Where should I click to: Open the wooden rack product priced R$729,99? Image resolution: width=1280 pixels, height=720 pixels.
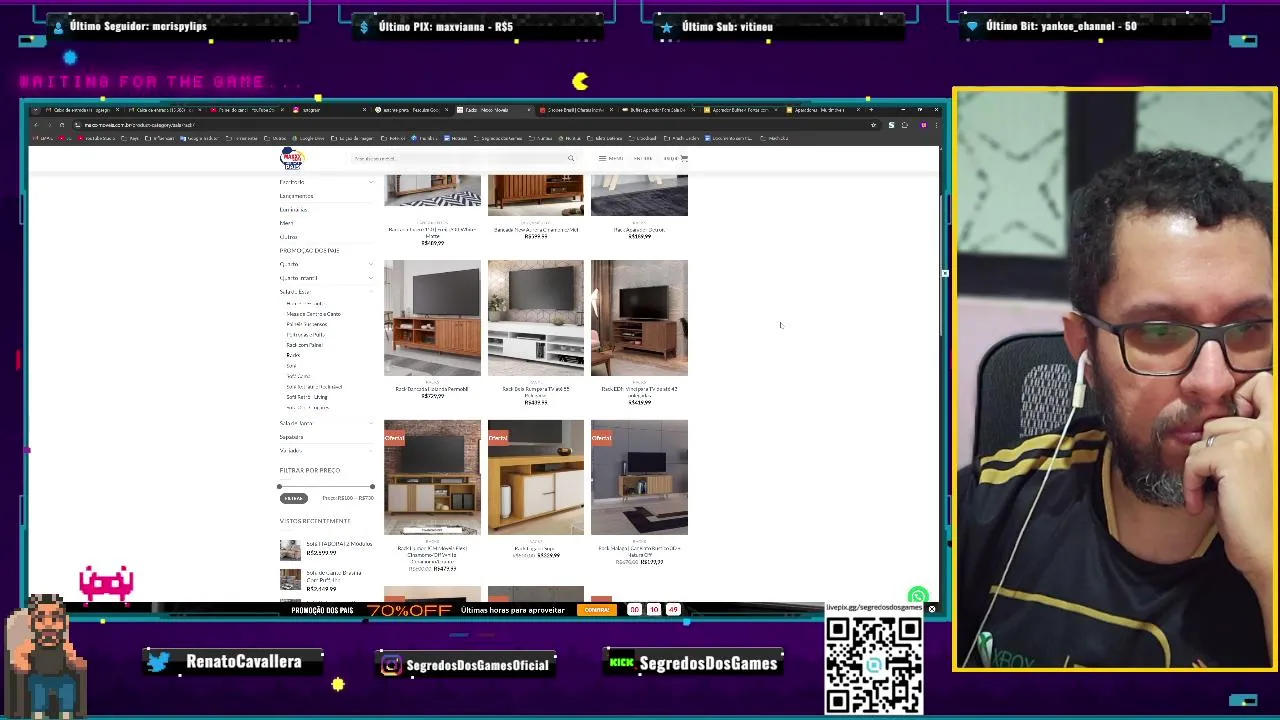click(x=432, y=318)
